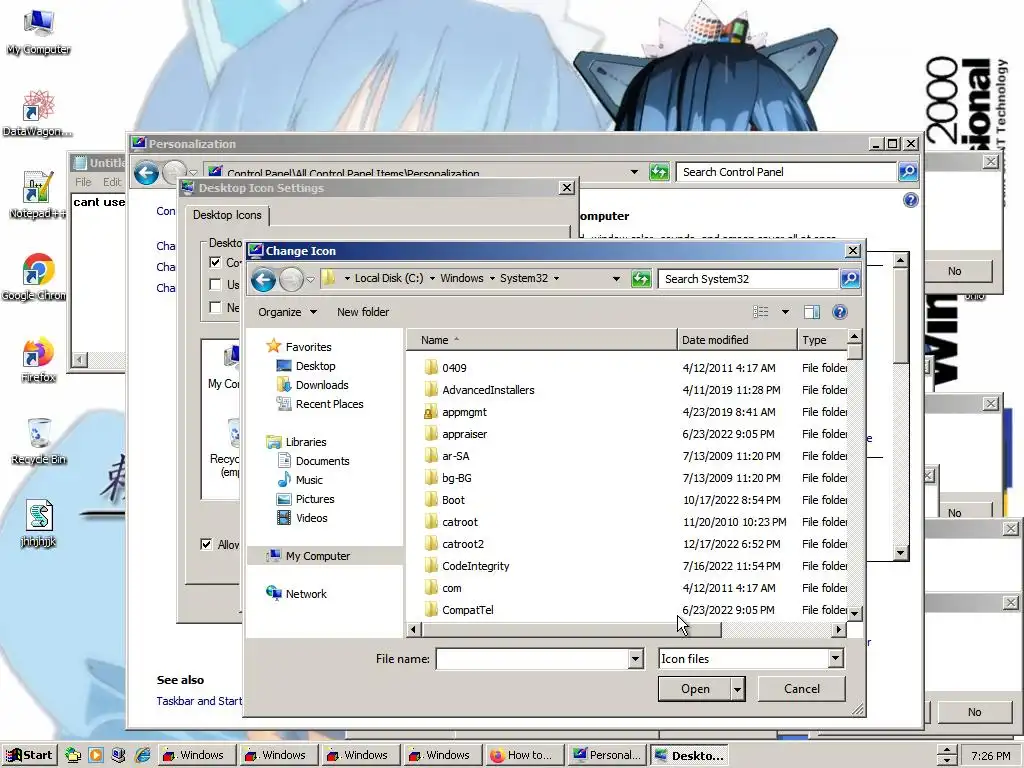Click the Search Control Panel magnifier icon
The height and width of the screenshot is (768, 1024).
click(908, 172)
